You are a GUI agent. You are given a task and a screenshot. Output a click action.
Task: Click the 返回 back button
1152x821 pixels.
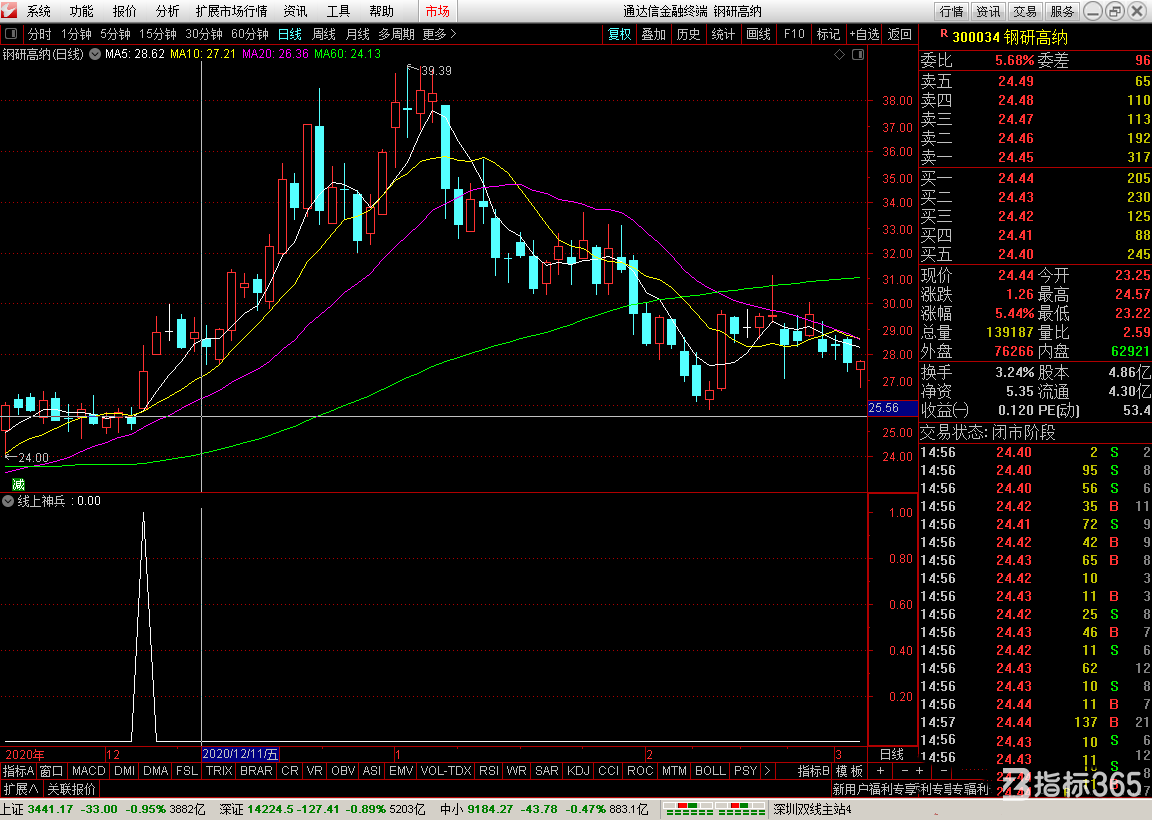tap(899, 34)
